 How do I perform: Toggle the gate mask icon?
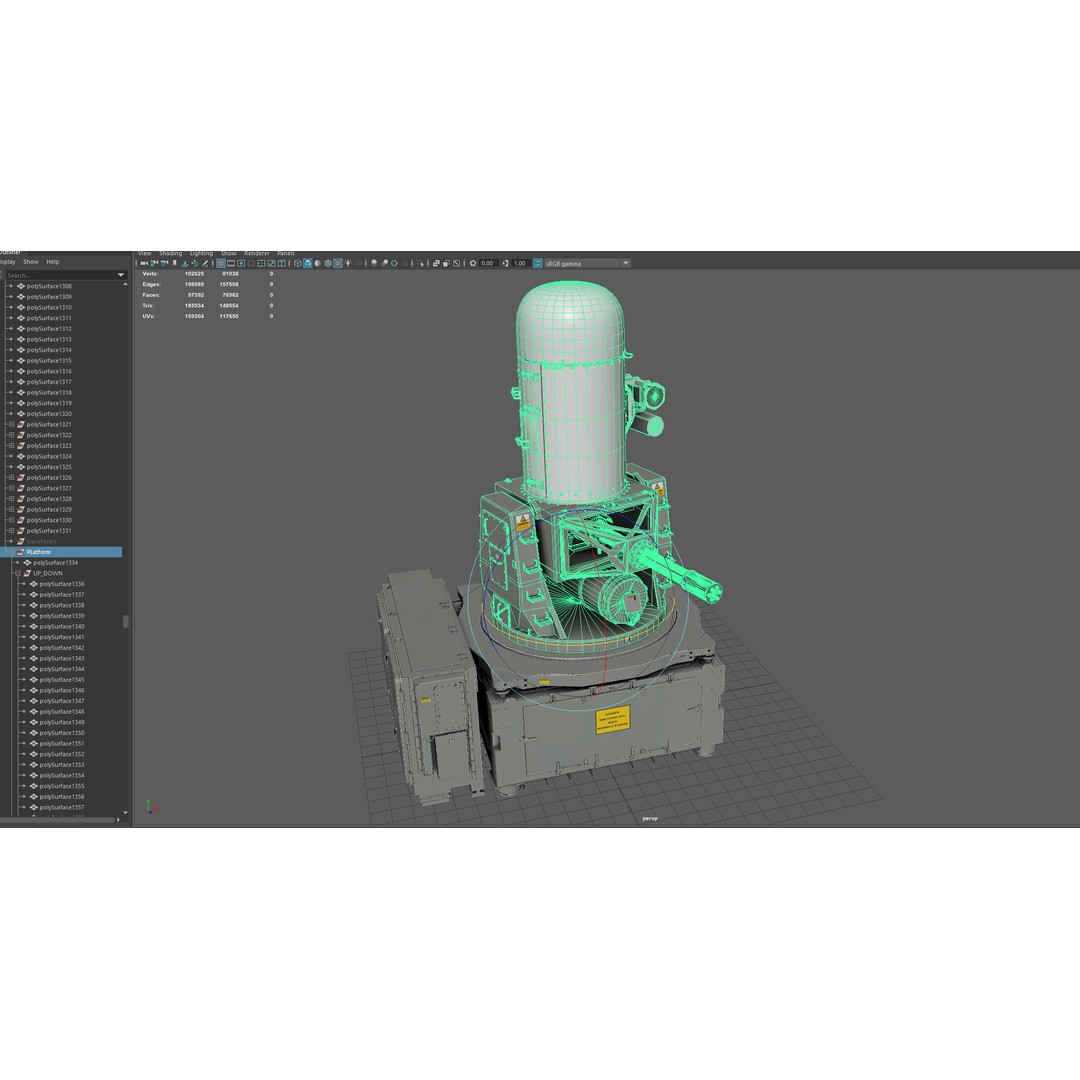tap(251, 263)
